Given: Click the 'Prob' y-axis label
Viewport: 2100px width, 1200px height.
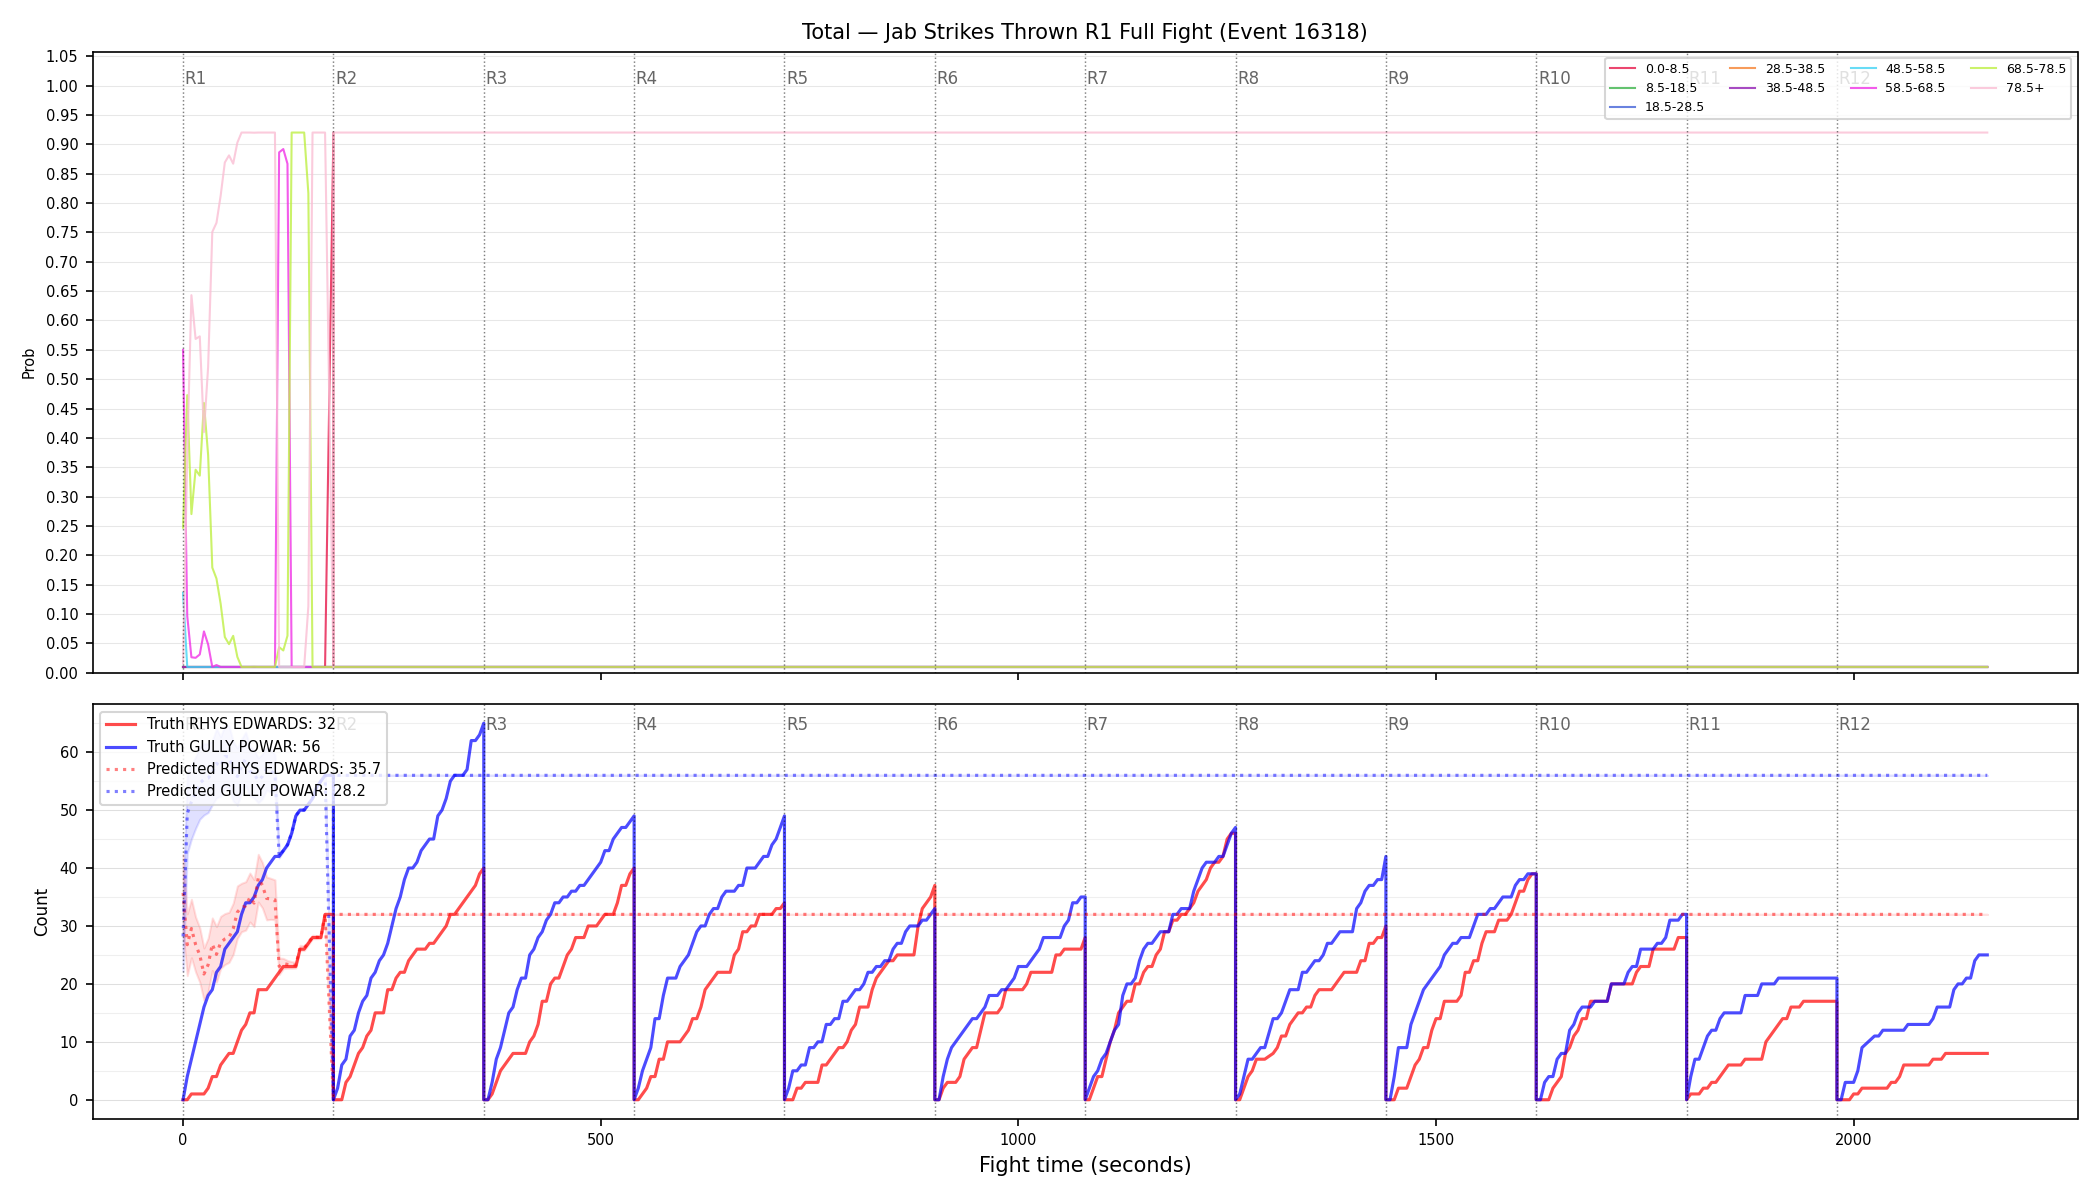Looking at the screenshot, I should (x=29, y=363).
